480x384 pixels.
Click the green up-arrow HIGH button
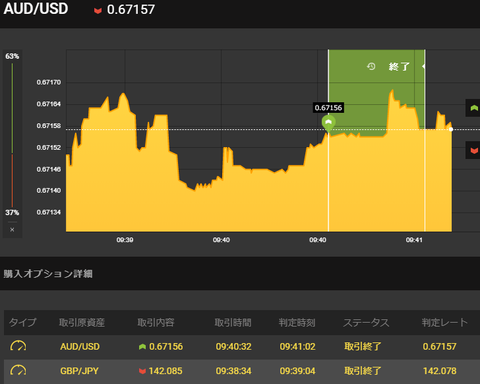click(473, 108)
